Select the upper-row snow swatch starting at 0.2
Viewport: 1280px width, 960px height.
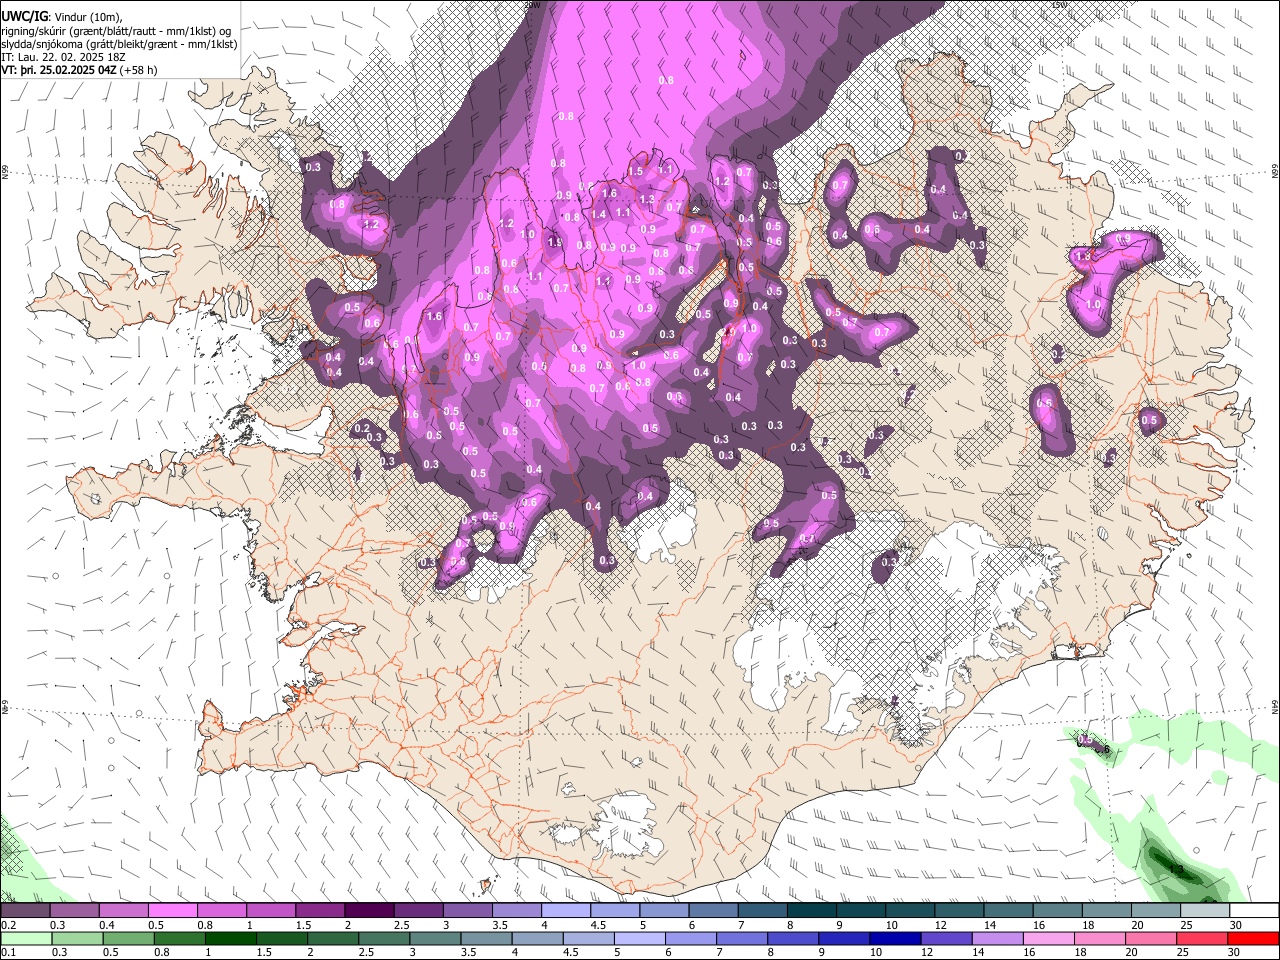(25, 911)
